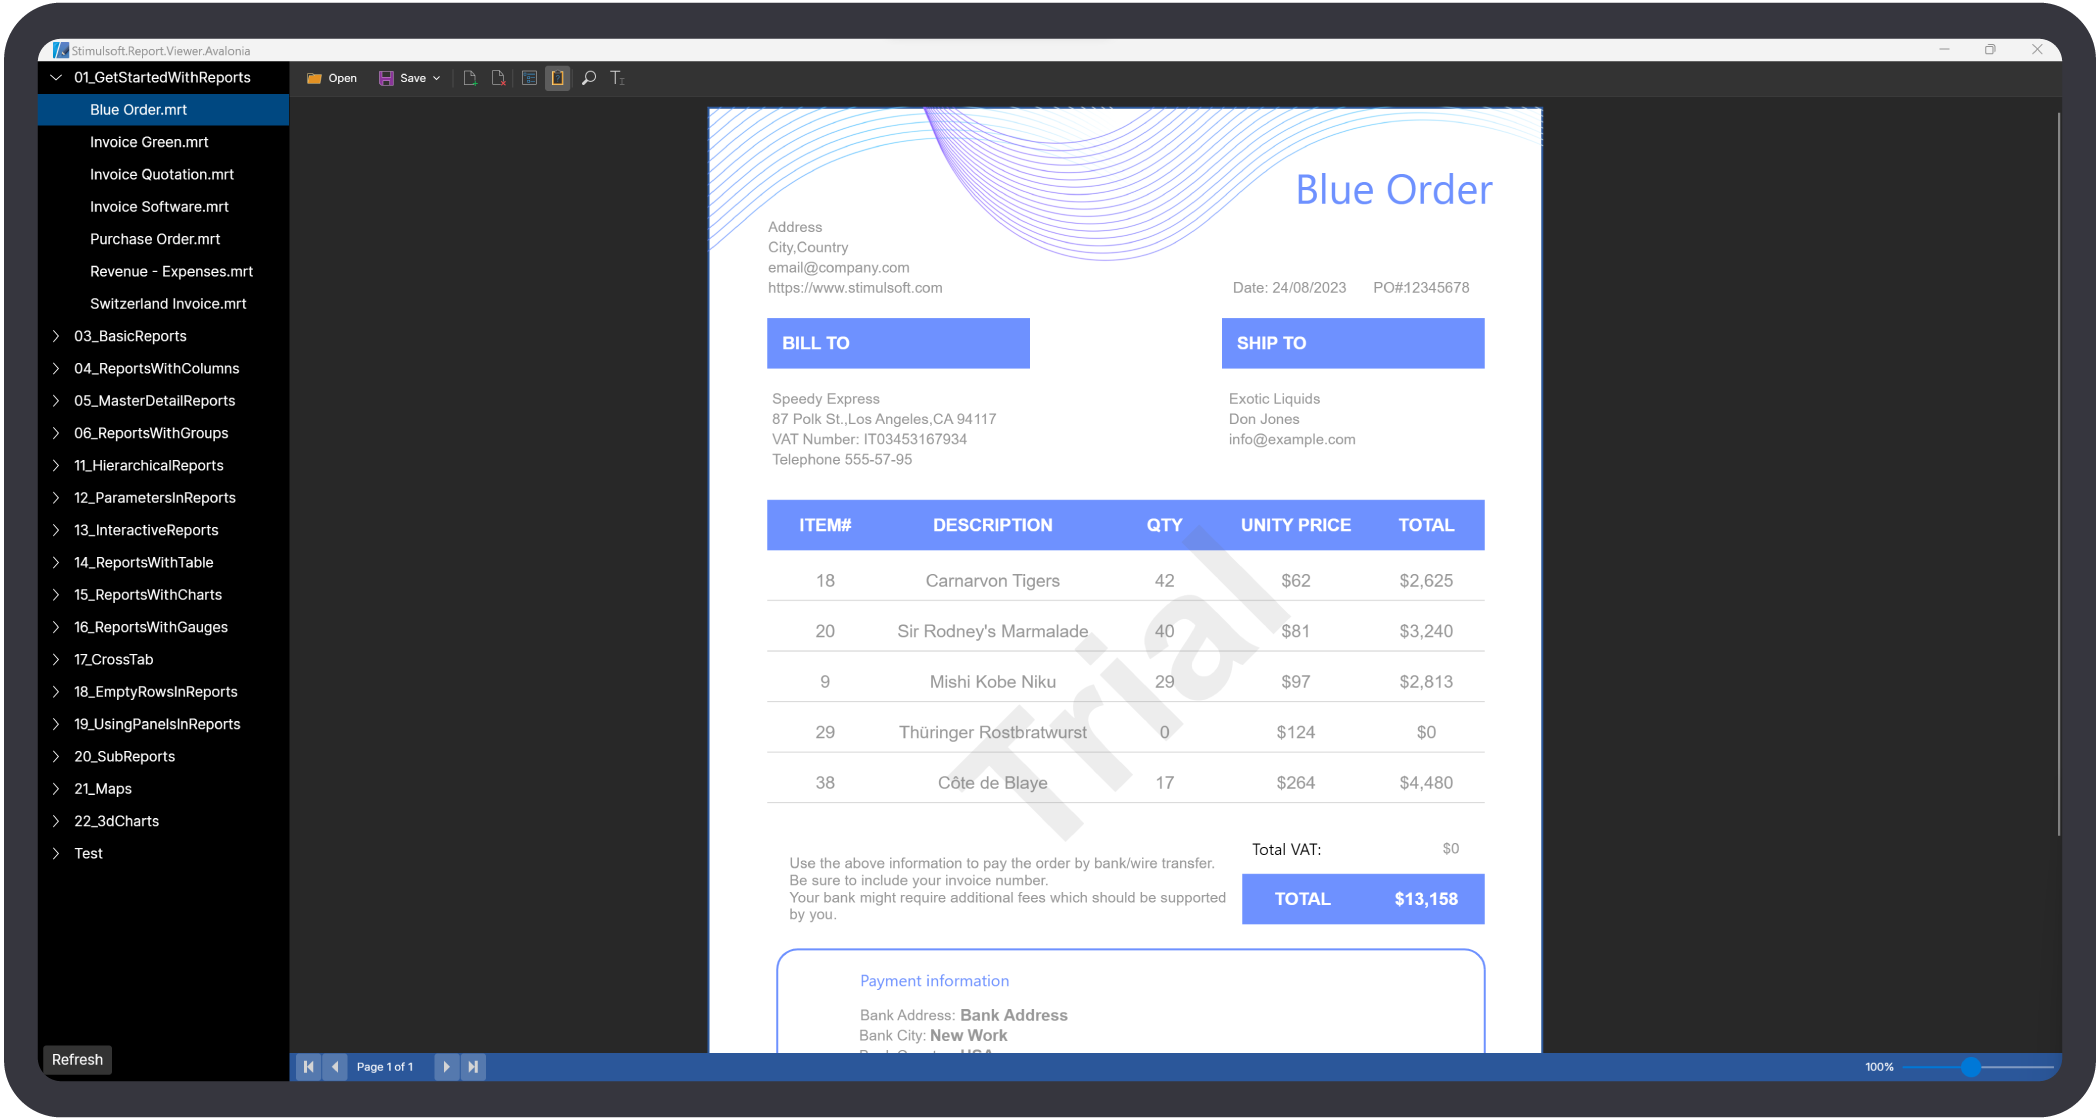
Task: Click the add new page icon
Action: click(x=470, y=78)
